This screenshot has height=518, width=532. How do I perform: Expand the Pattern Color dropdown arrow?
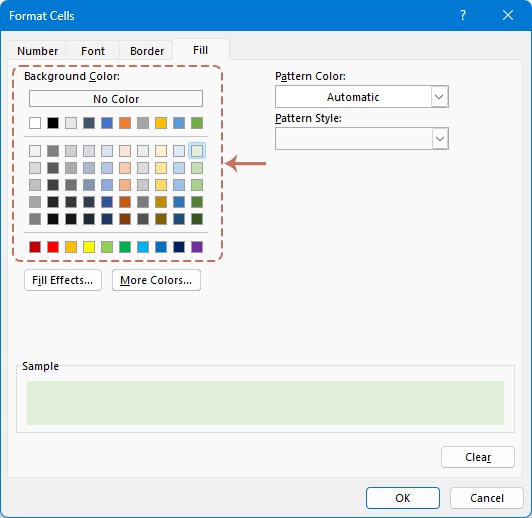pos(439,97)
